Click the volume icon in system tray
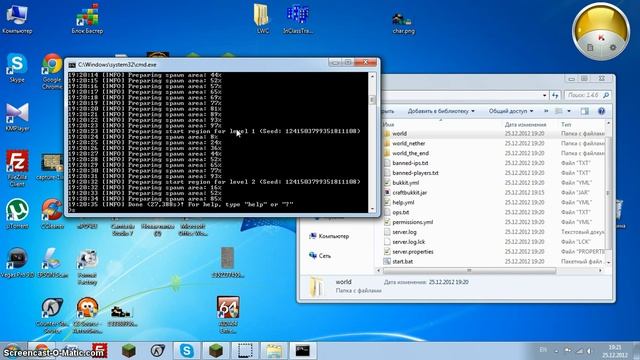This screenshot has width=640, height=360. [589, 351]
